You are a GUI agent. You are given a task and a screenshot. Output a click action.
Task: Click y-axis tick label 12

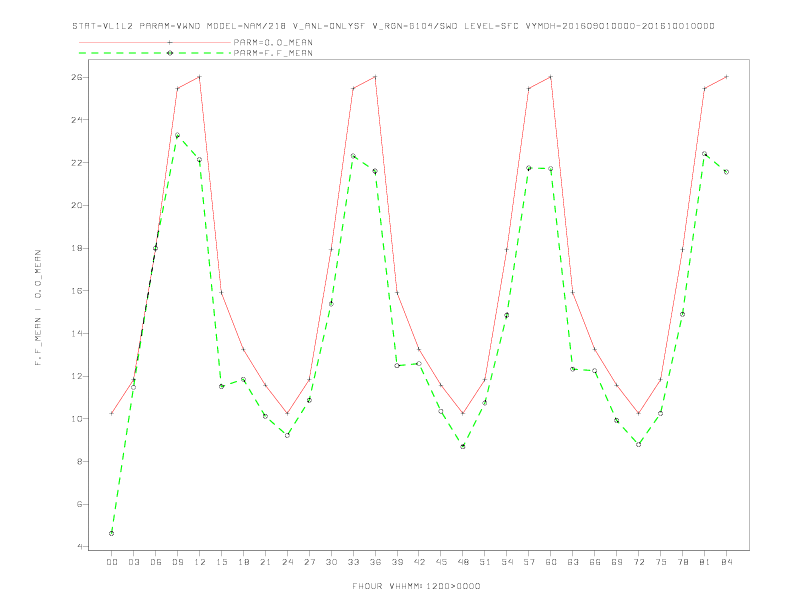(x=77, y=376)
